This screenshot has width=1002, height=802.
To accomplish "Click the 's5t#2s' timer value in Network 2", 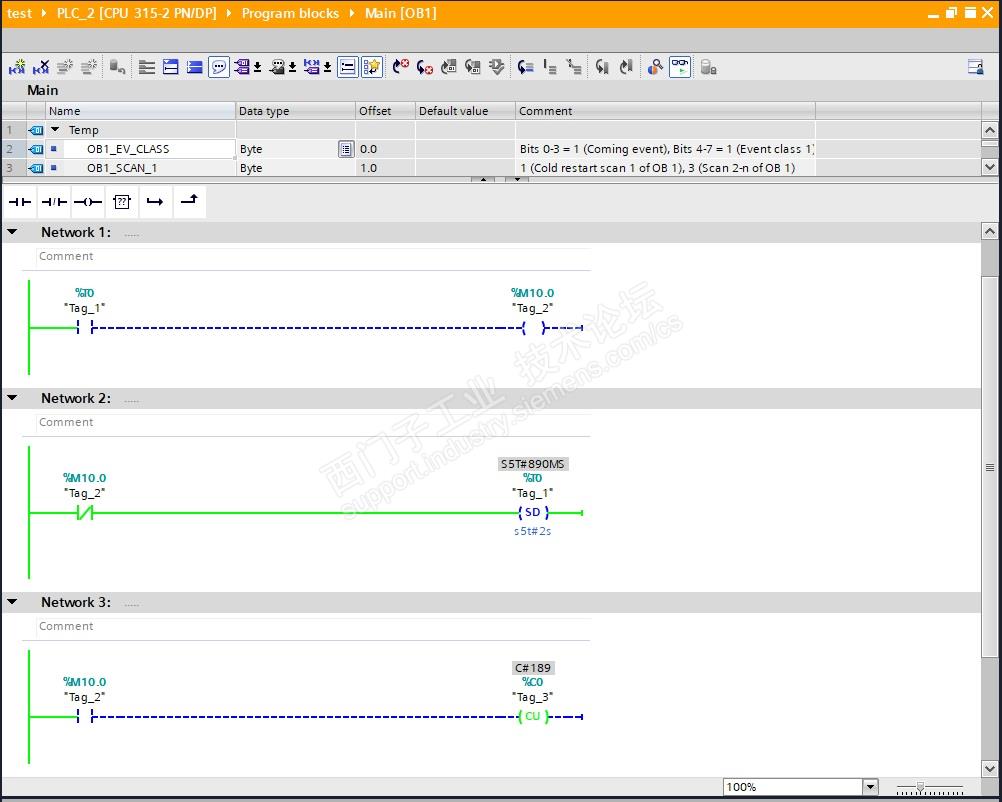I will [532, 531].
